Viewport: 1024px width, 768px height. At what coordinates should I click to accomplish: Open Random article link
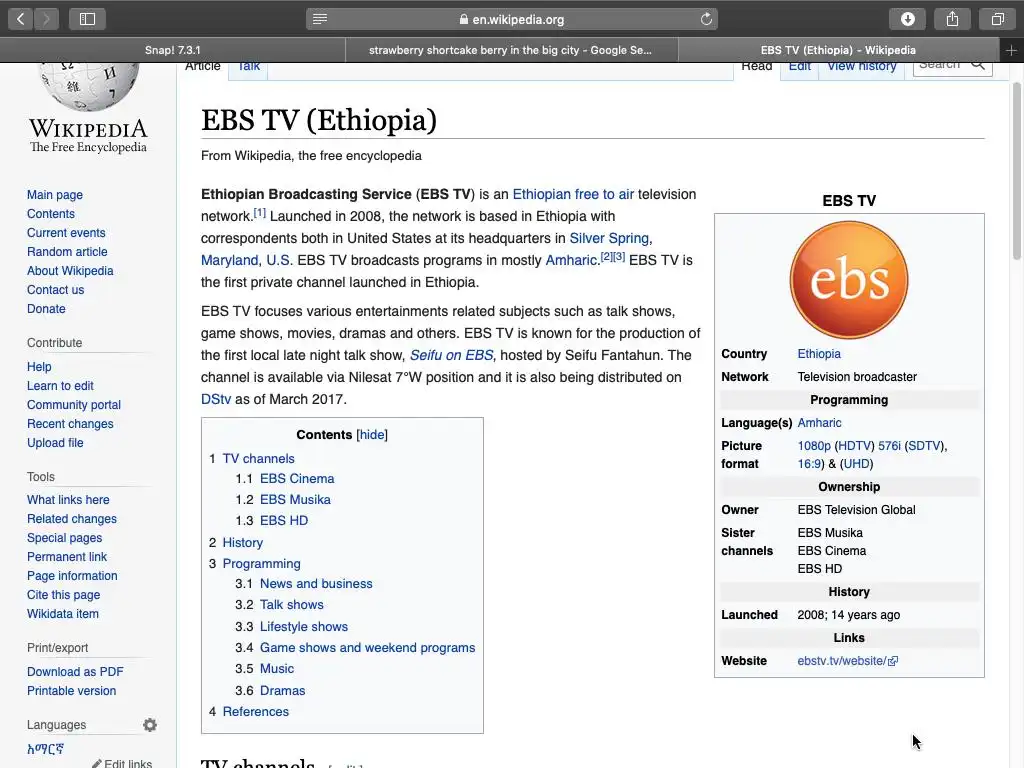point(67,251)
